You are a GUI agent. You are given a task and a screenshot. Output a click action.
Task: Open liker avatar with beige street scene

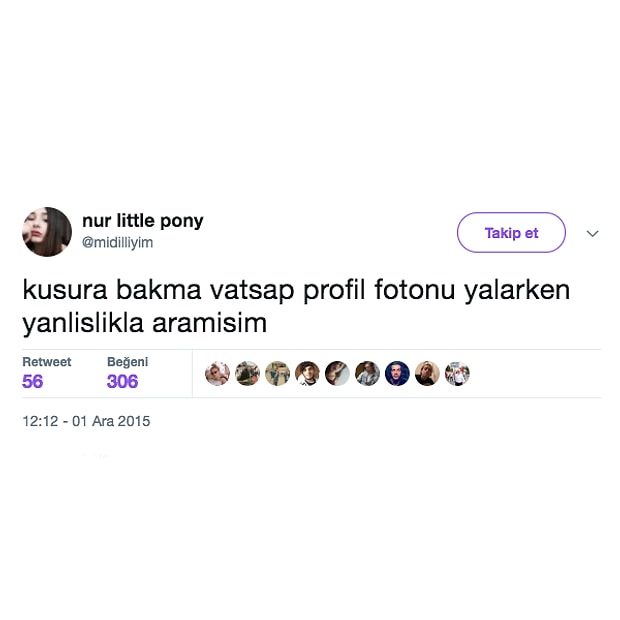[x=278, y=374]
